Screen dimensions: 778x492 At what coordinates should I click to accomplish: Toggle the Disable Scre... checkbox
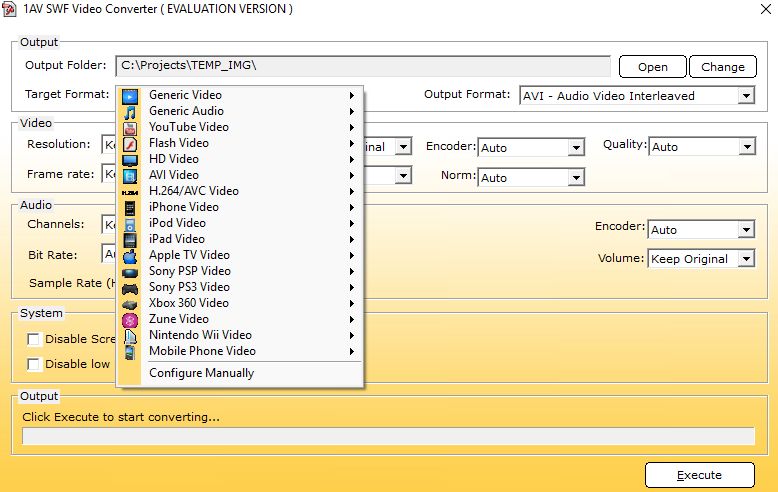tap(34, 339)
